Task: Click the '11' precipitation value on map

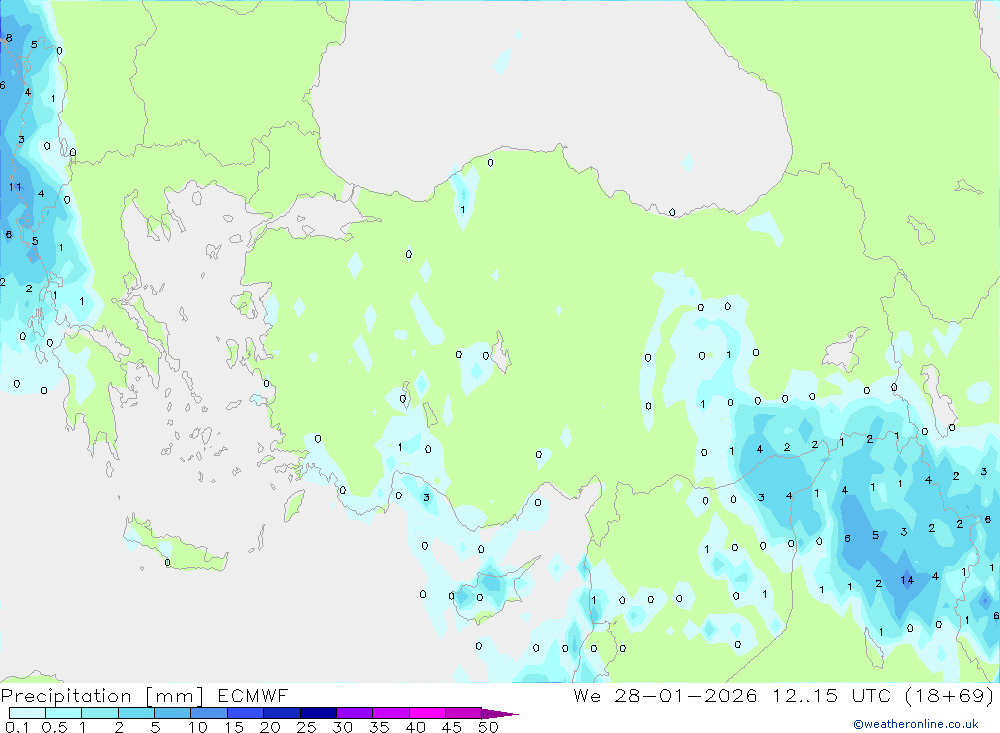Action: point(15,187)
